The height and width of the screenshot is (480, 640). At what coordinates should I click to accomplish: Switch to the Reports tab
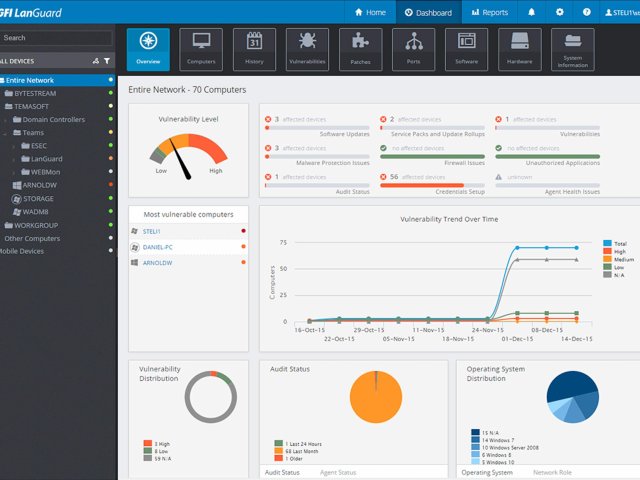point(488,13)
